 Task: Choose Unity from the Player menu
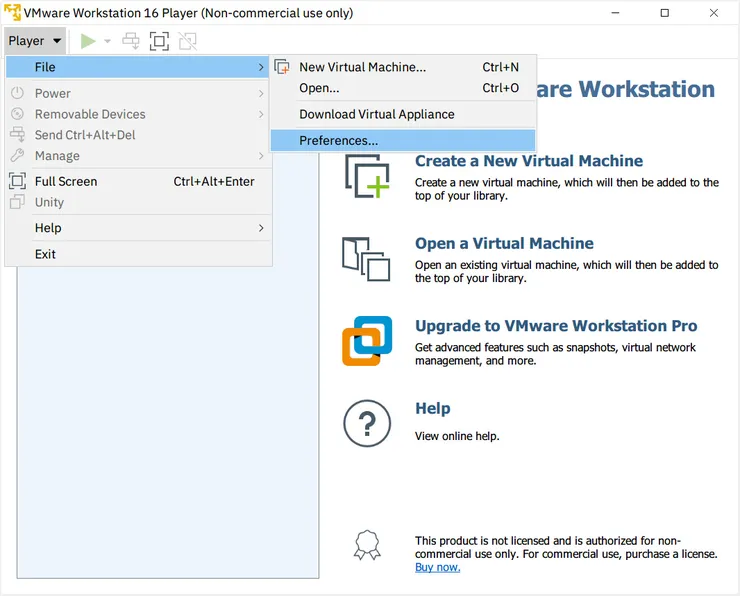pos(137,202)
